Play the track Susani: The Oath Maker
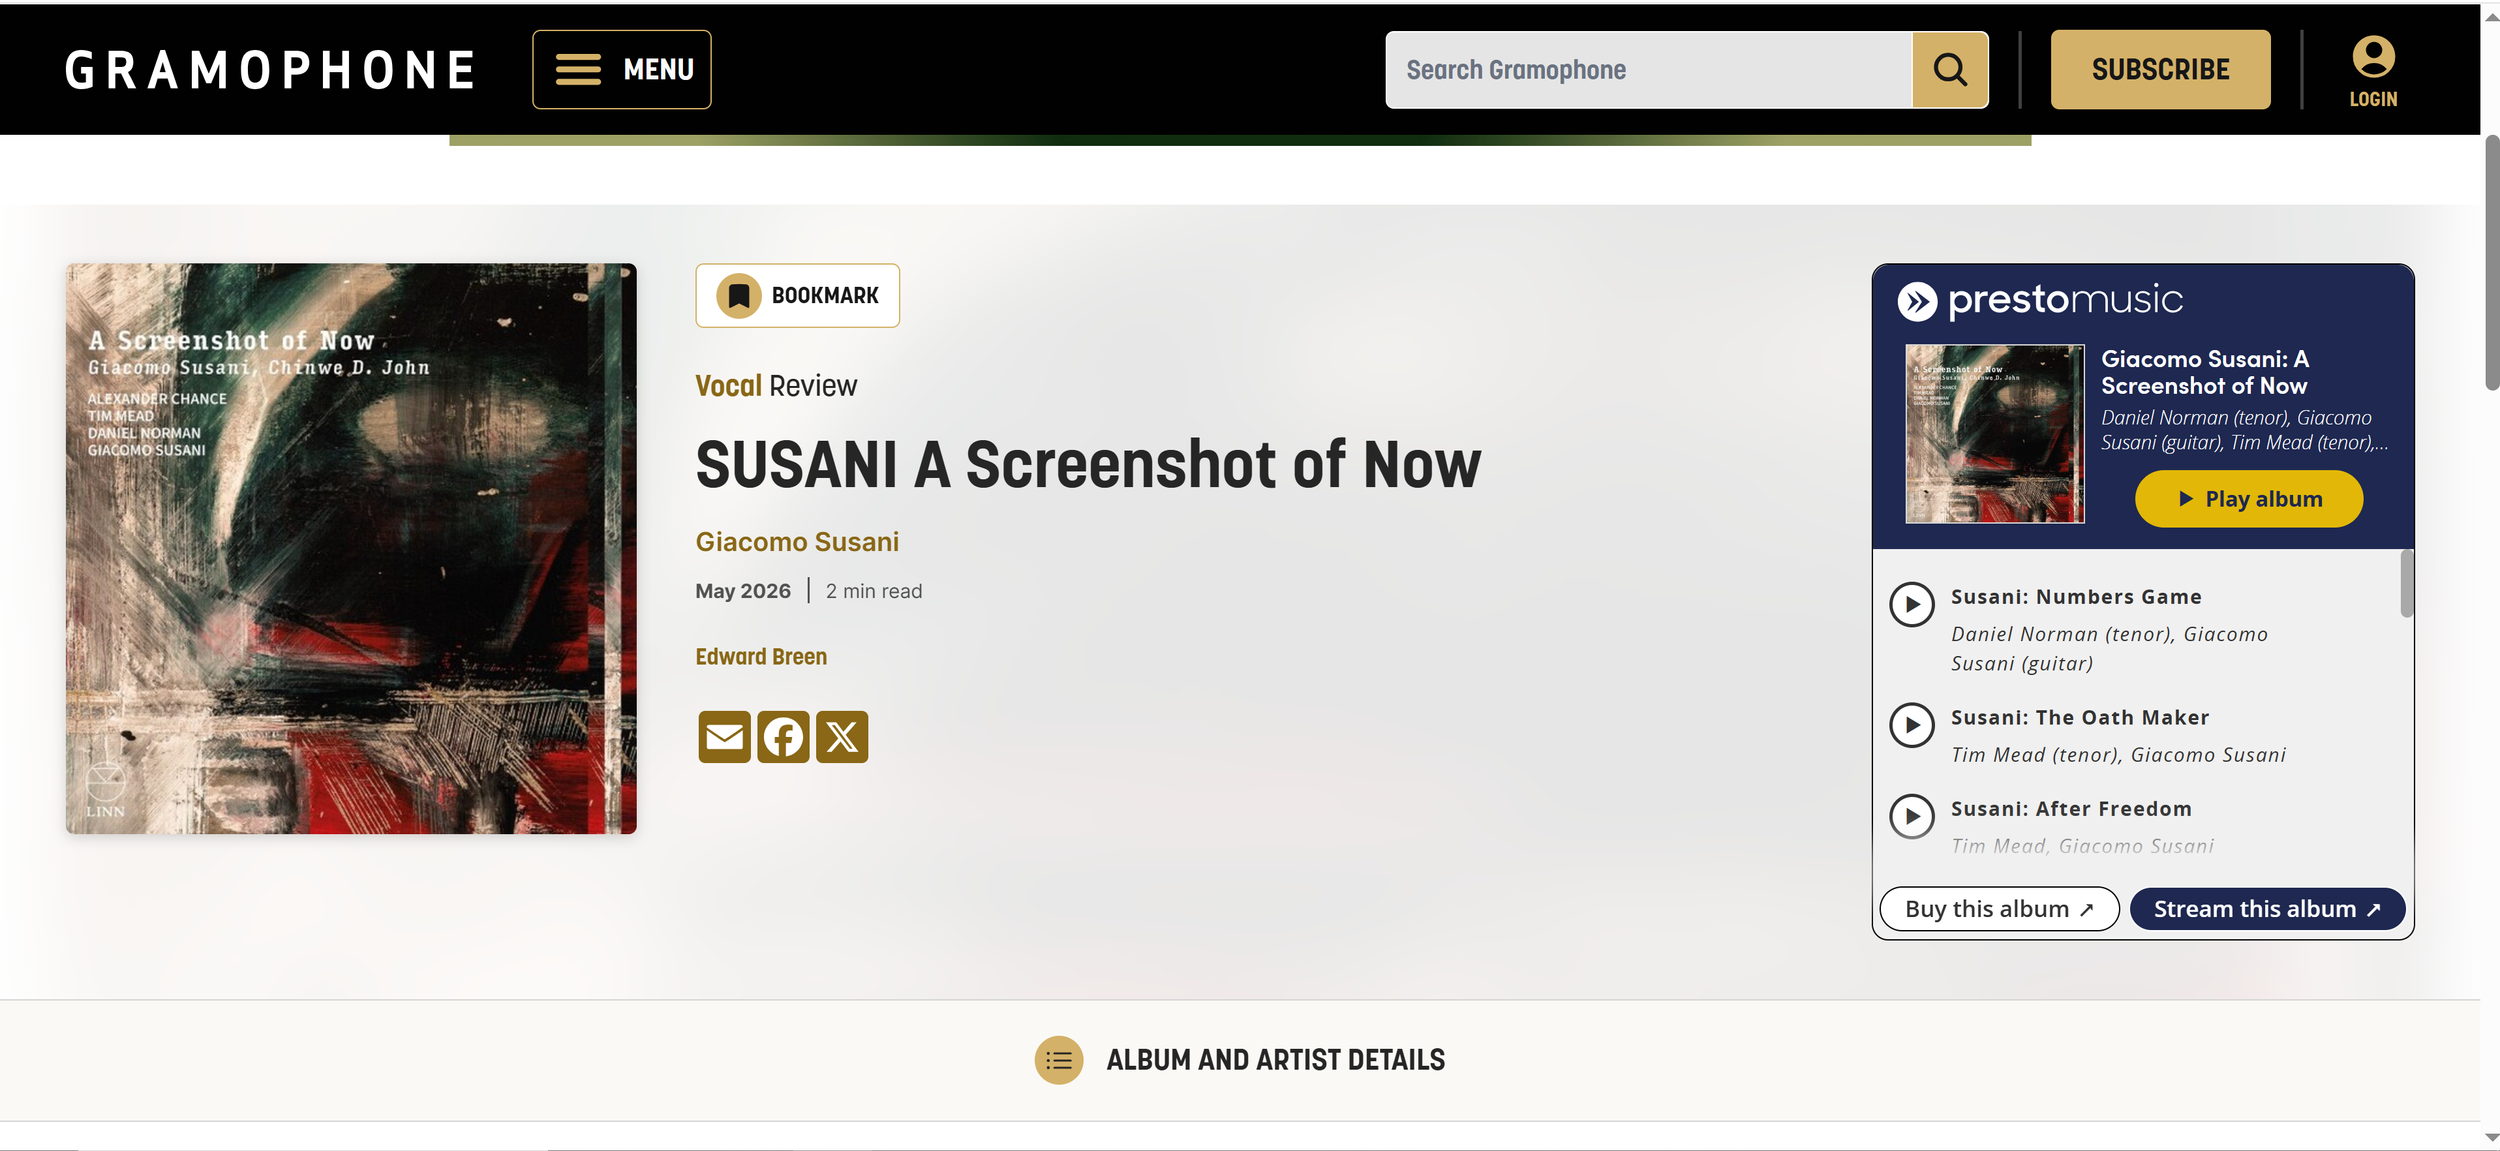Image resolution: width=2500 pixels, height=1151 pixels. click(x=1911, y=725)
